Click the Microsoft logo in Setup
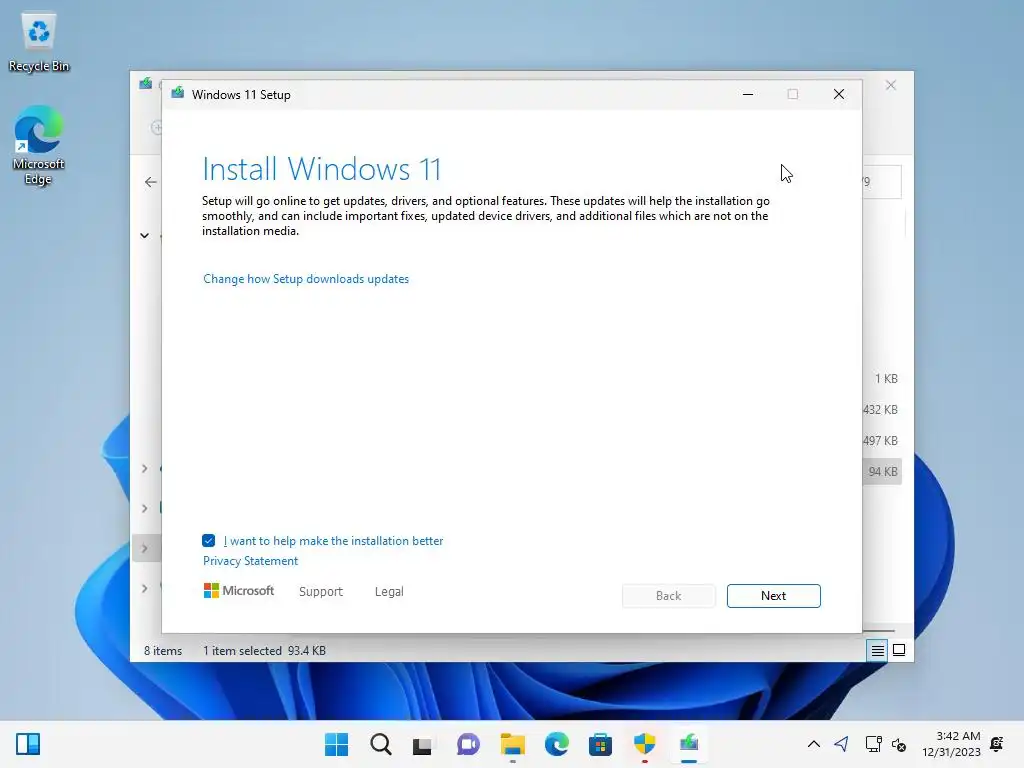The width and height of the screenshot is (1024, 768). 239,591
